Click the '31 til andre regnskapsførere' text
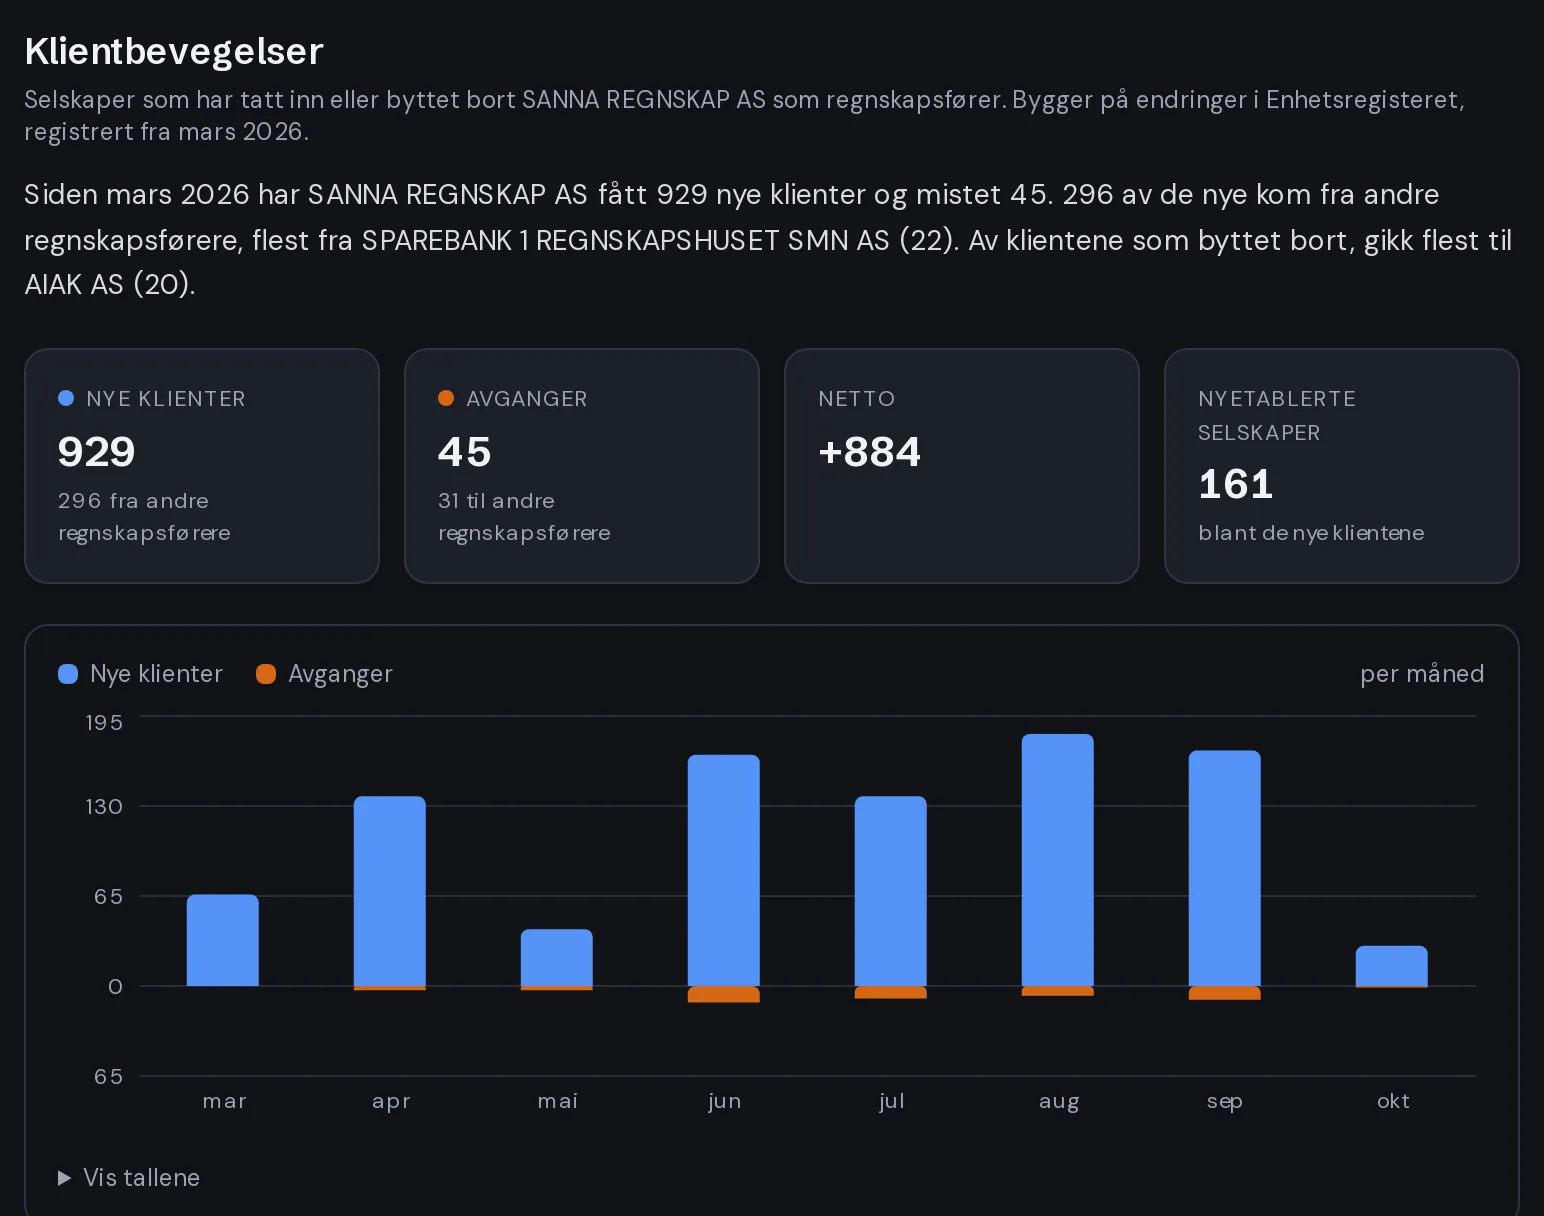 pyautogui.click(x=524, y=517)
